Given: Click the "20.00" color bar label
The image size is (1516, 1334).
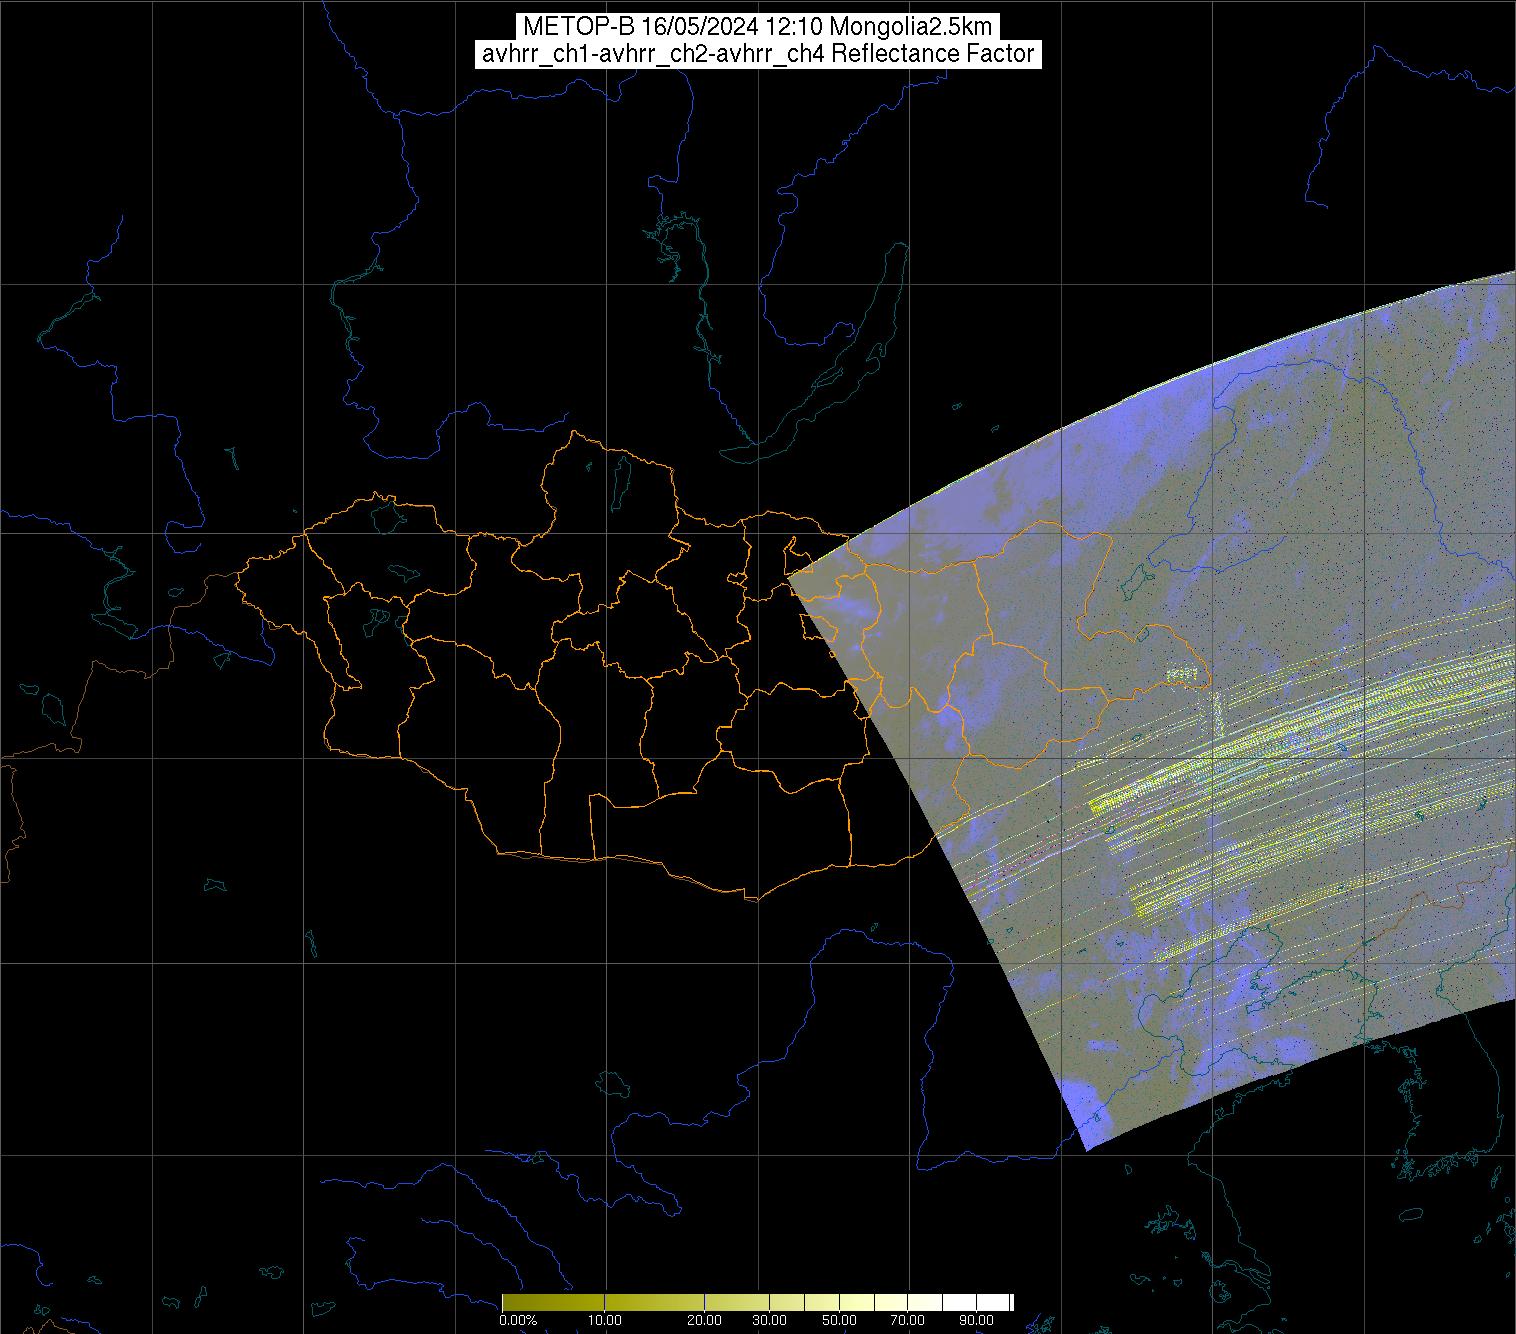Looking at the screenshot, I should (x=704, y=1319).
